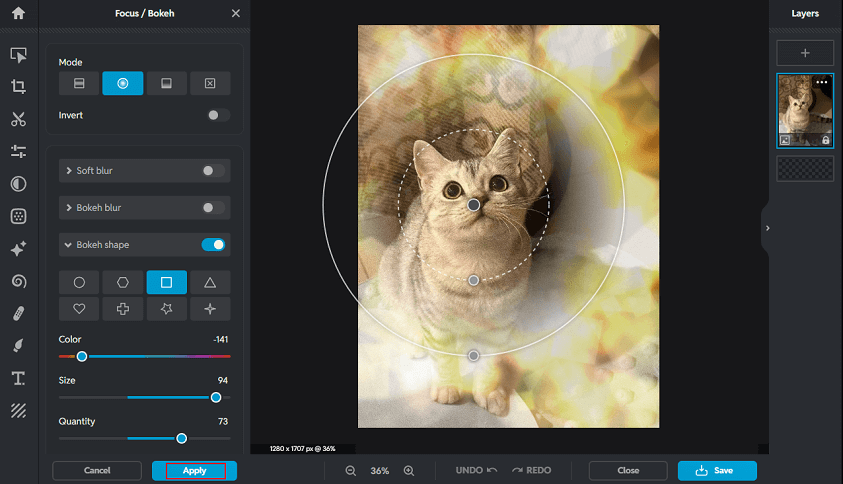Select heart bokeh shape

79,309
